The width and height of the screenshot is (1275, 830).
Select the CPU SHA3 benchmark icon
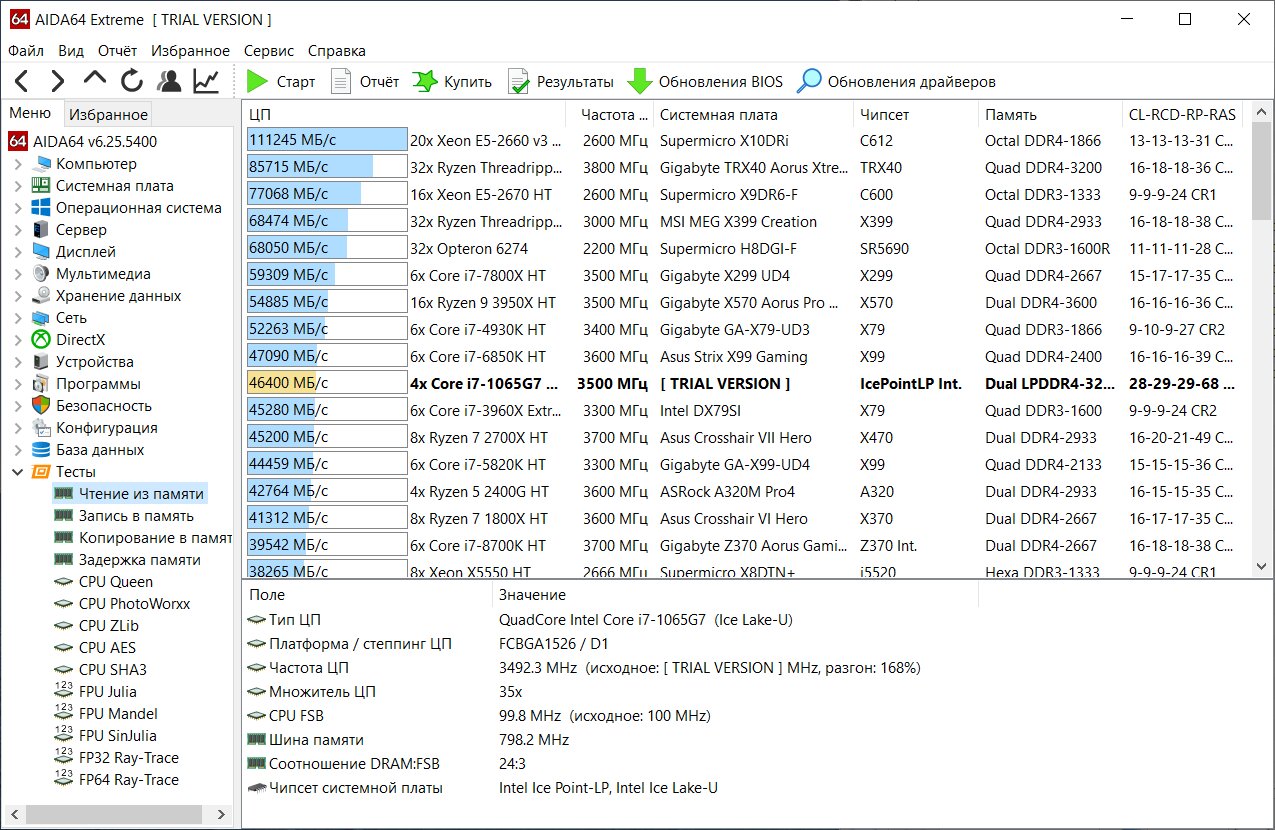click(64, 670)
